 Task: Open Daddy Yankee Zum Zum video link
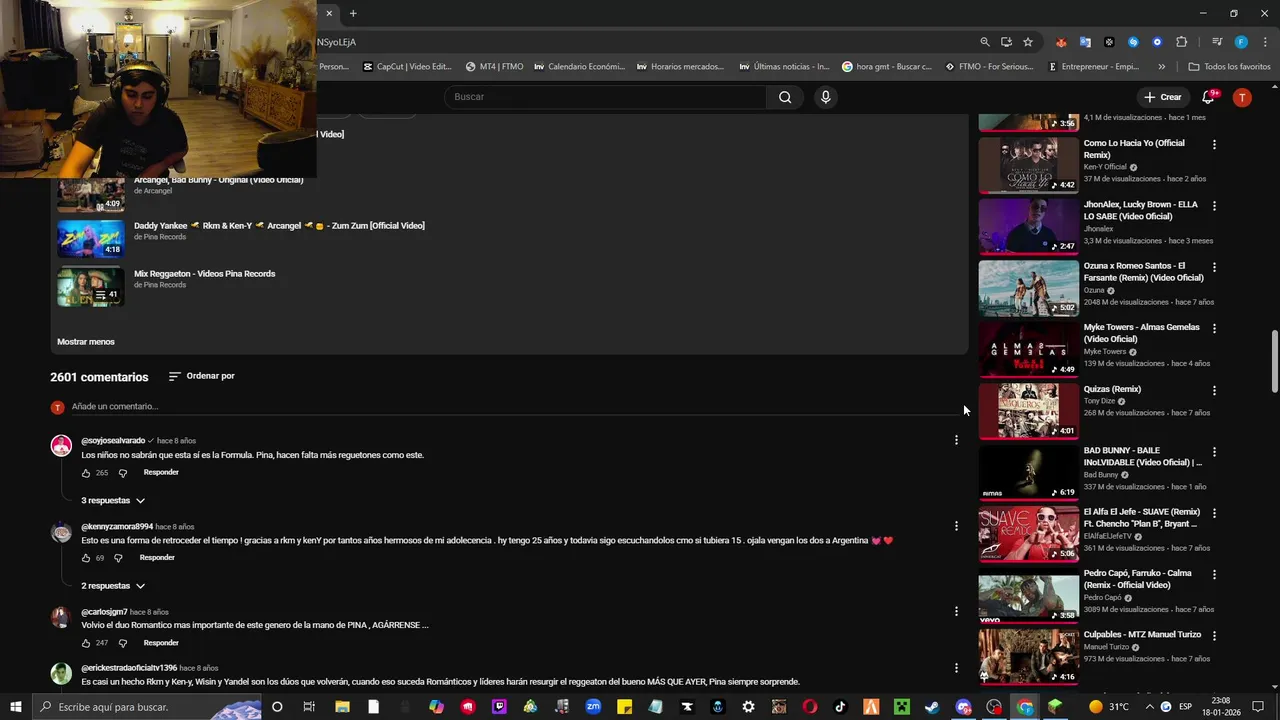(x=279, y=225)
